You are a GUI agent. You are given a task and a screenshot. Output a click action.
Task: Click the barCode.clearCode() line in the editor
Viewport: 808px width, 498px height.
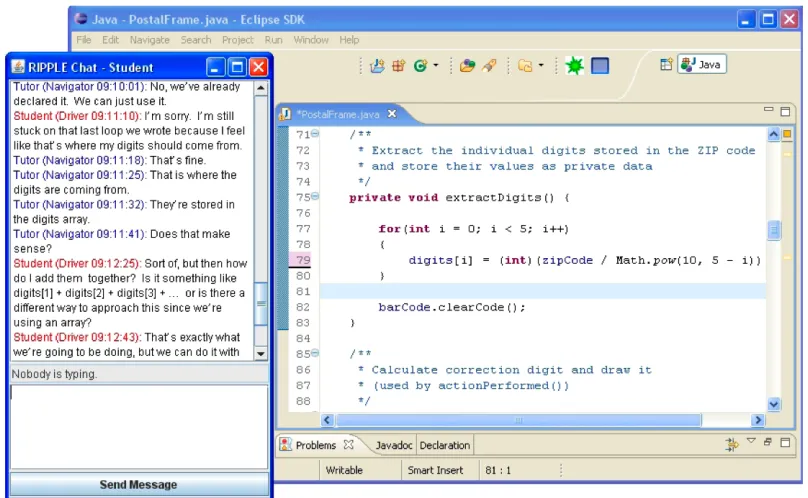452,307
